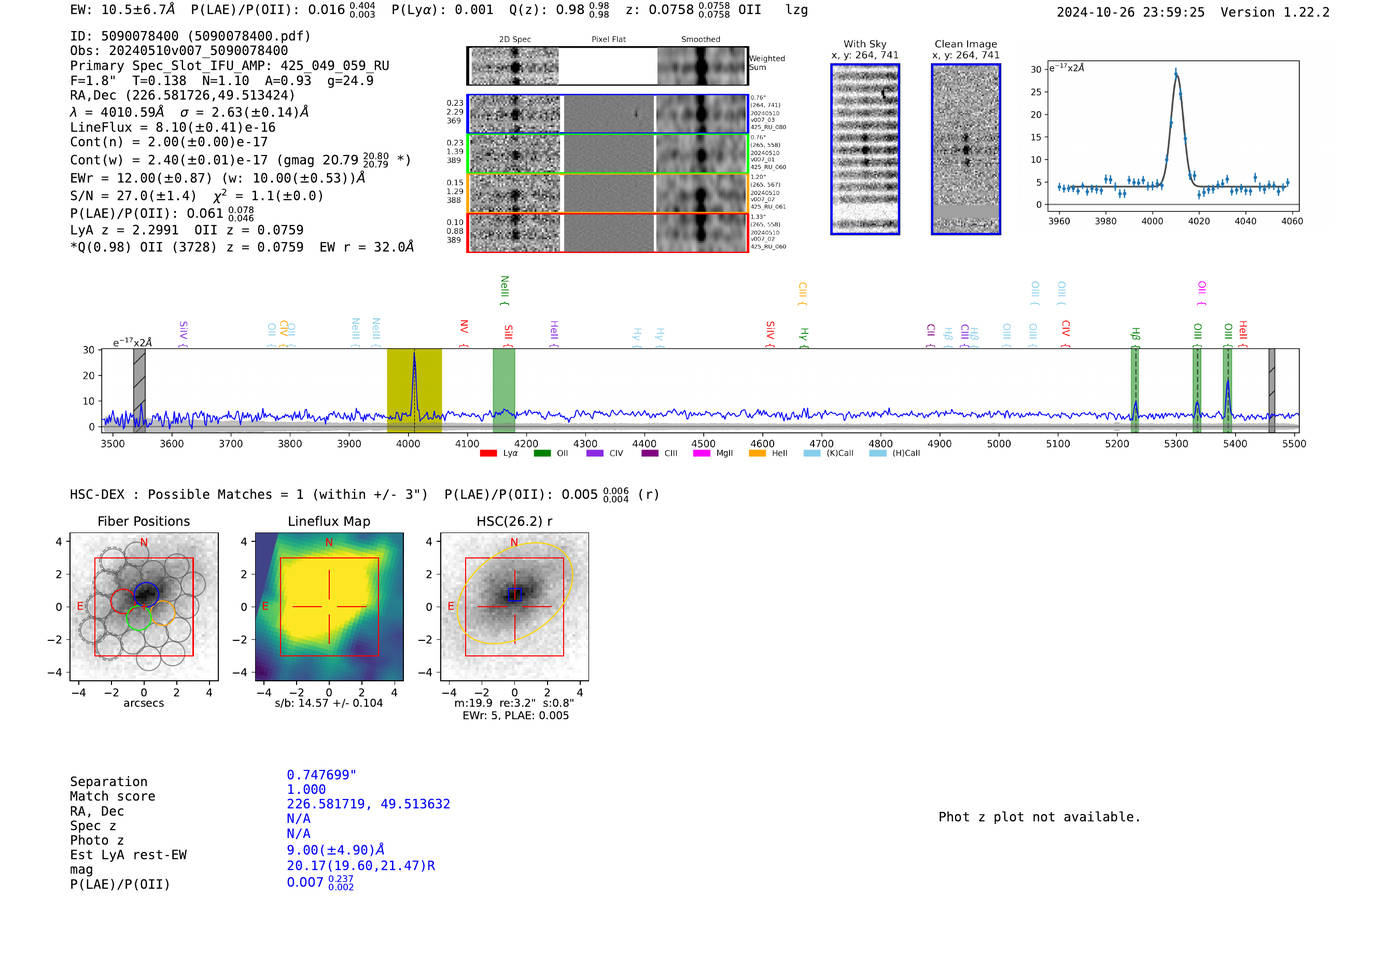Click the blue '226.581719, 49.513632' coordinates

pos(368,804)
